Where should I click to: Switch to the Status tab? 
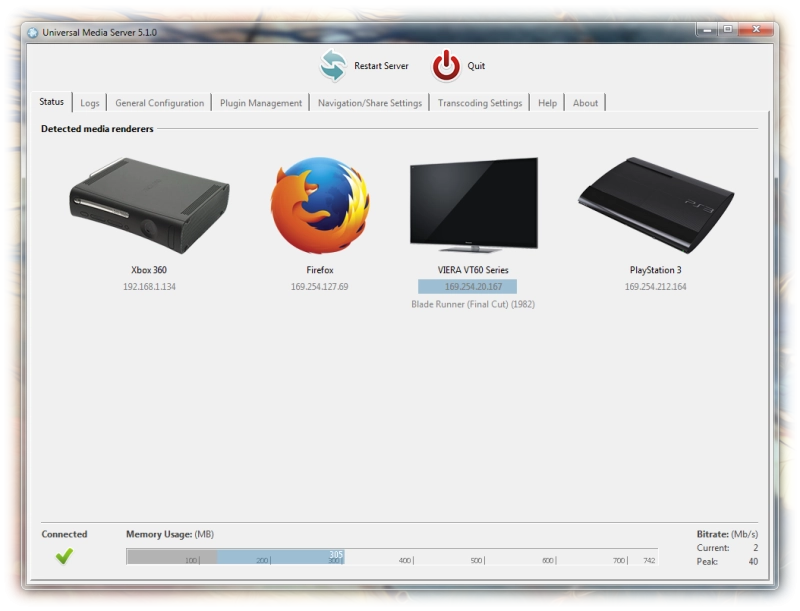click(x=52, y=101)
